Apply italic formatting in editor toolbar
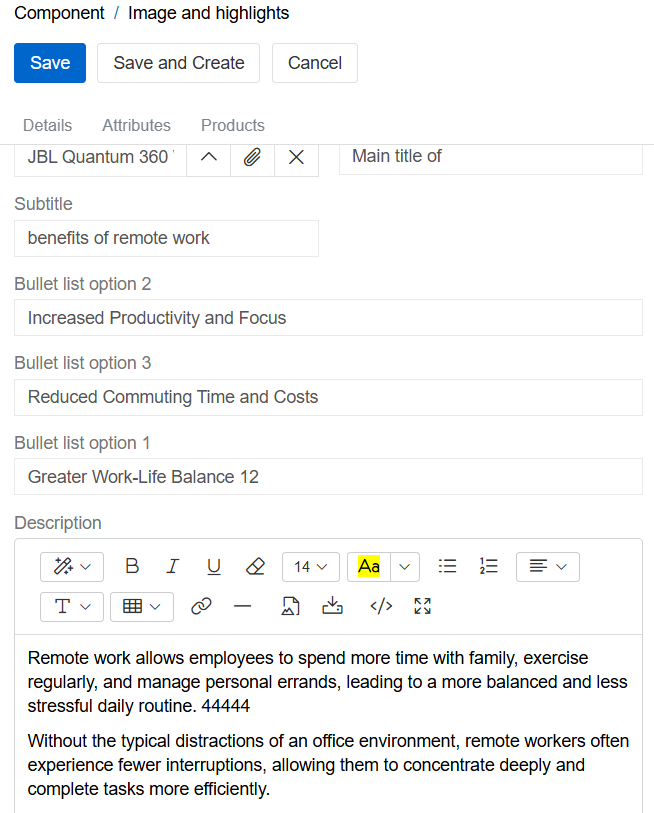The height and width of the screenshot is (813, 654). tap(172, 566)
